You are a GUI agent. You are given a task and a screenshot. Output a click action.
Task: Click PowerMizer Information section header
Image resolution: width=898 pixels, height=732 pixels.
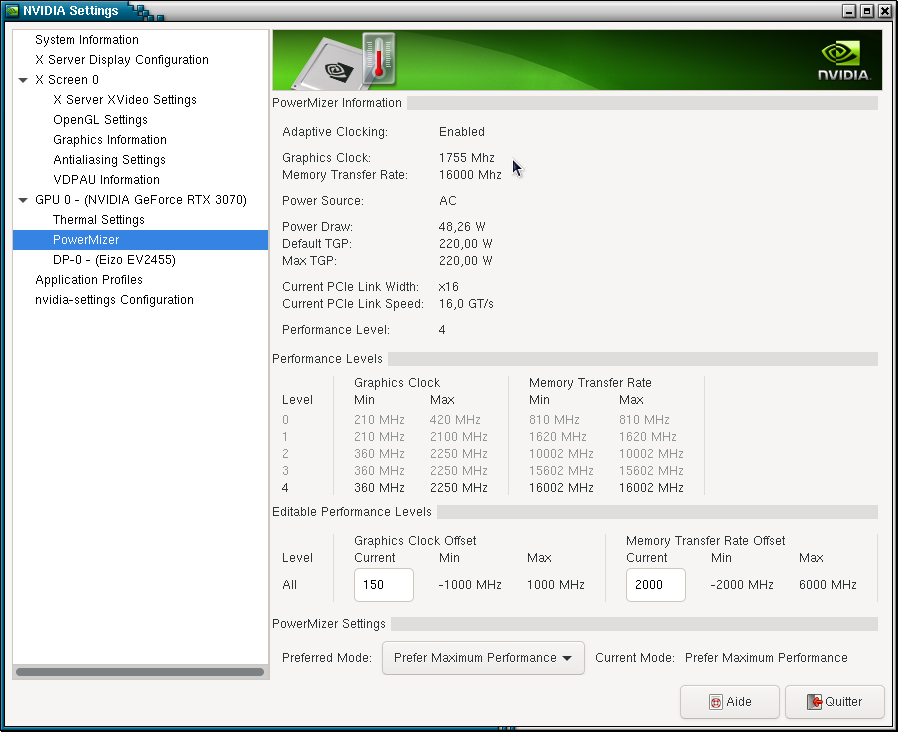(x=337, y=103)
